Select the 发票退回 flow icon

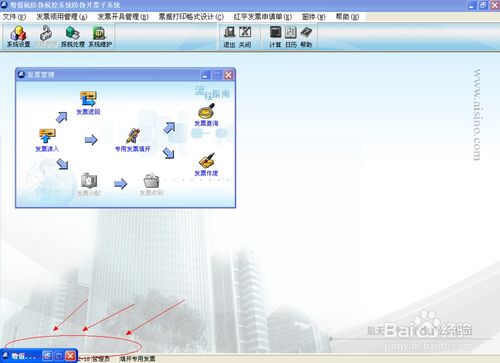point(88,103)
